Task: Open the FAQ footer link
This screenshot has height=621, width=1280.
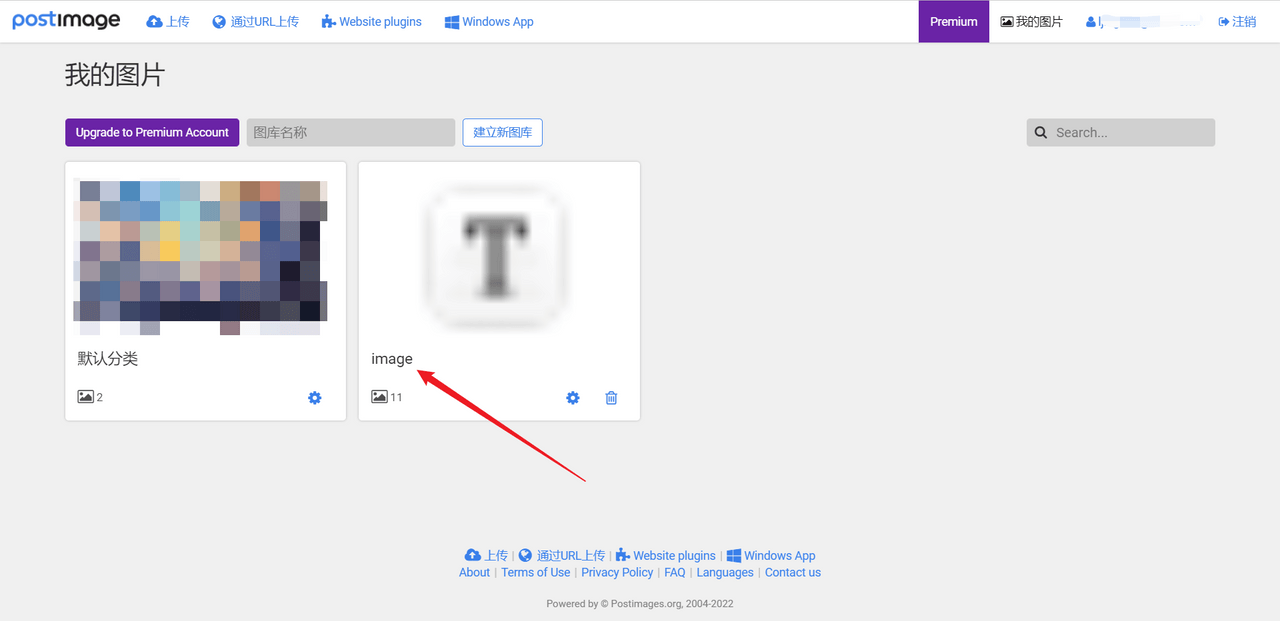Action: (675, 573)
